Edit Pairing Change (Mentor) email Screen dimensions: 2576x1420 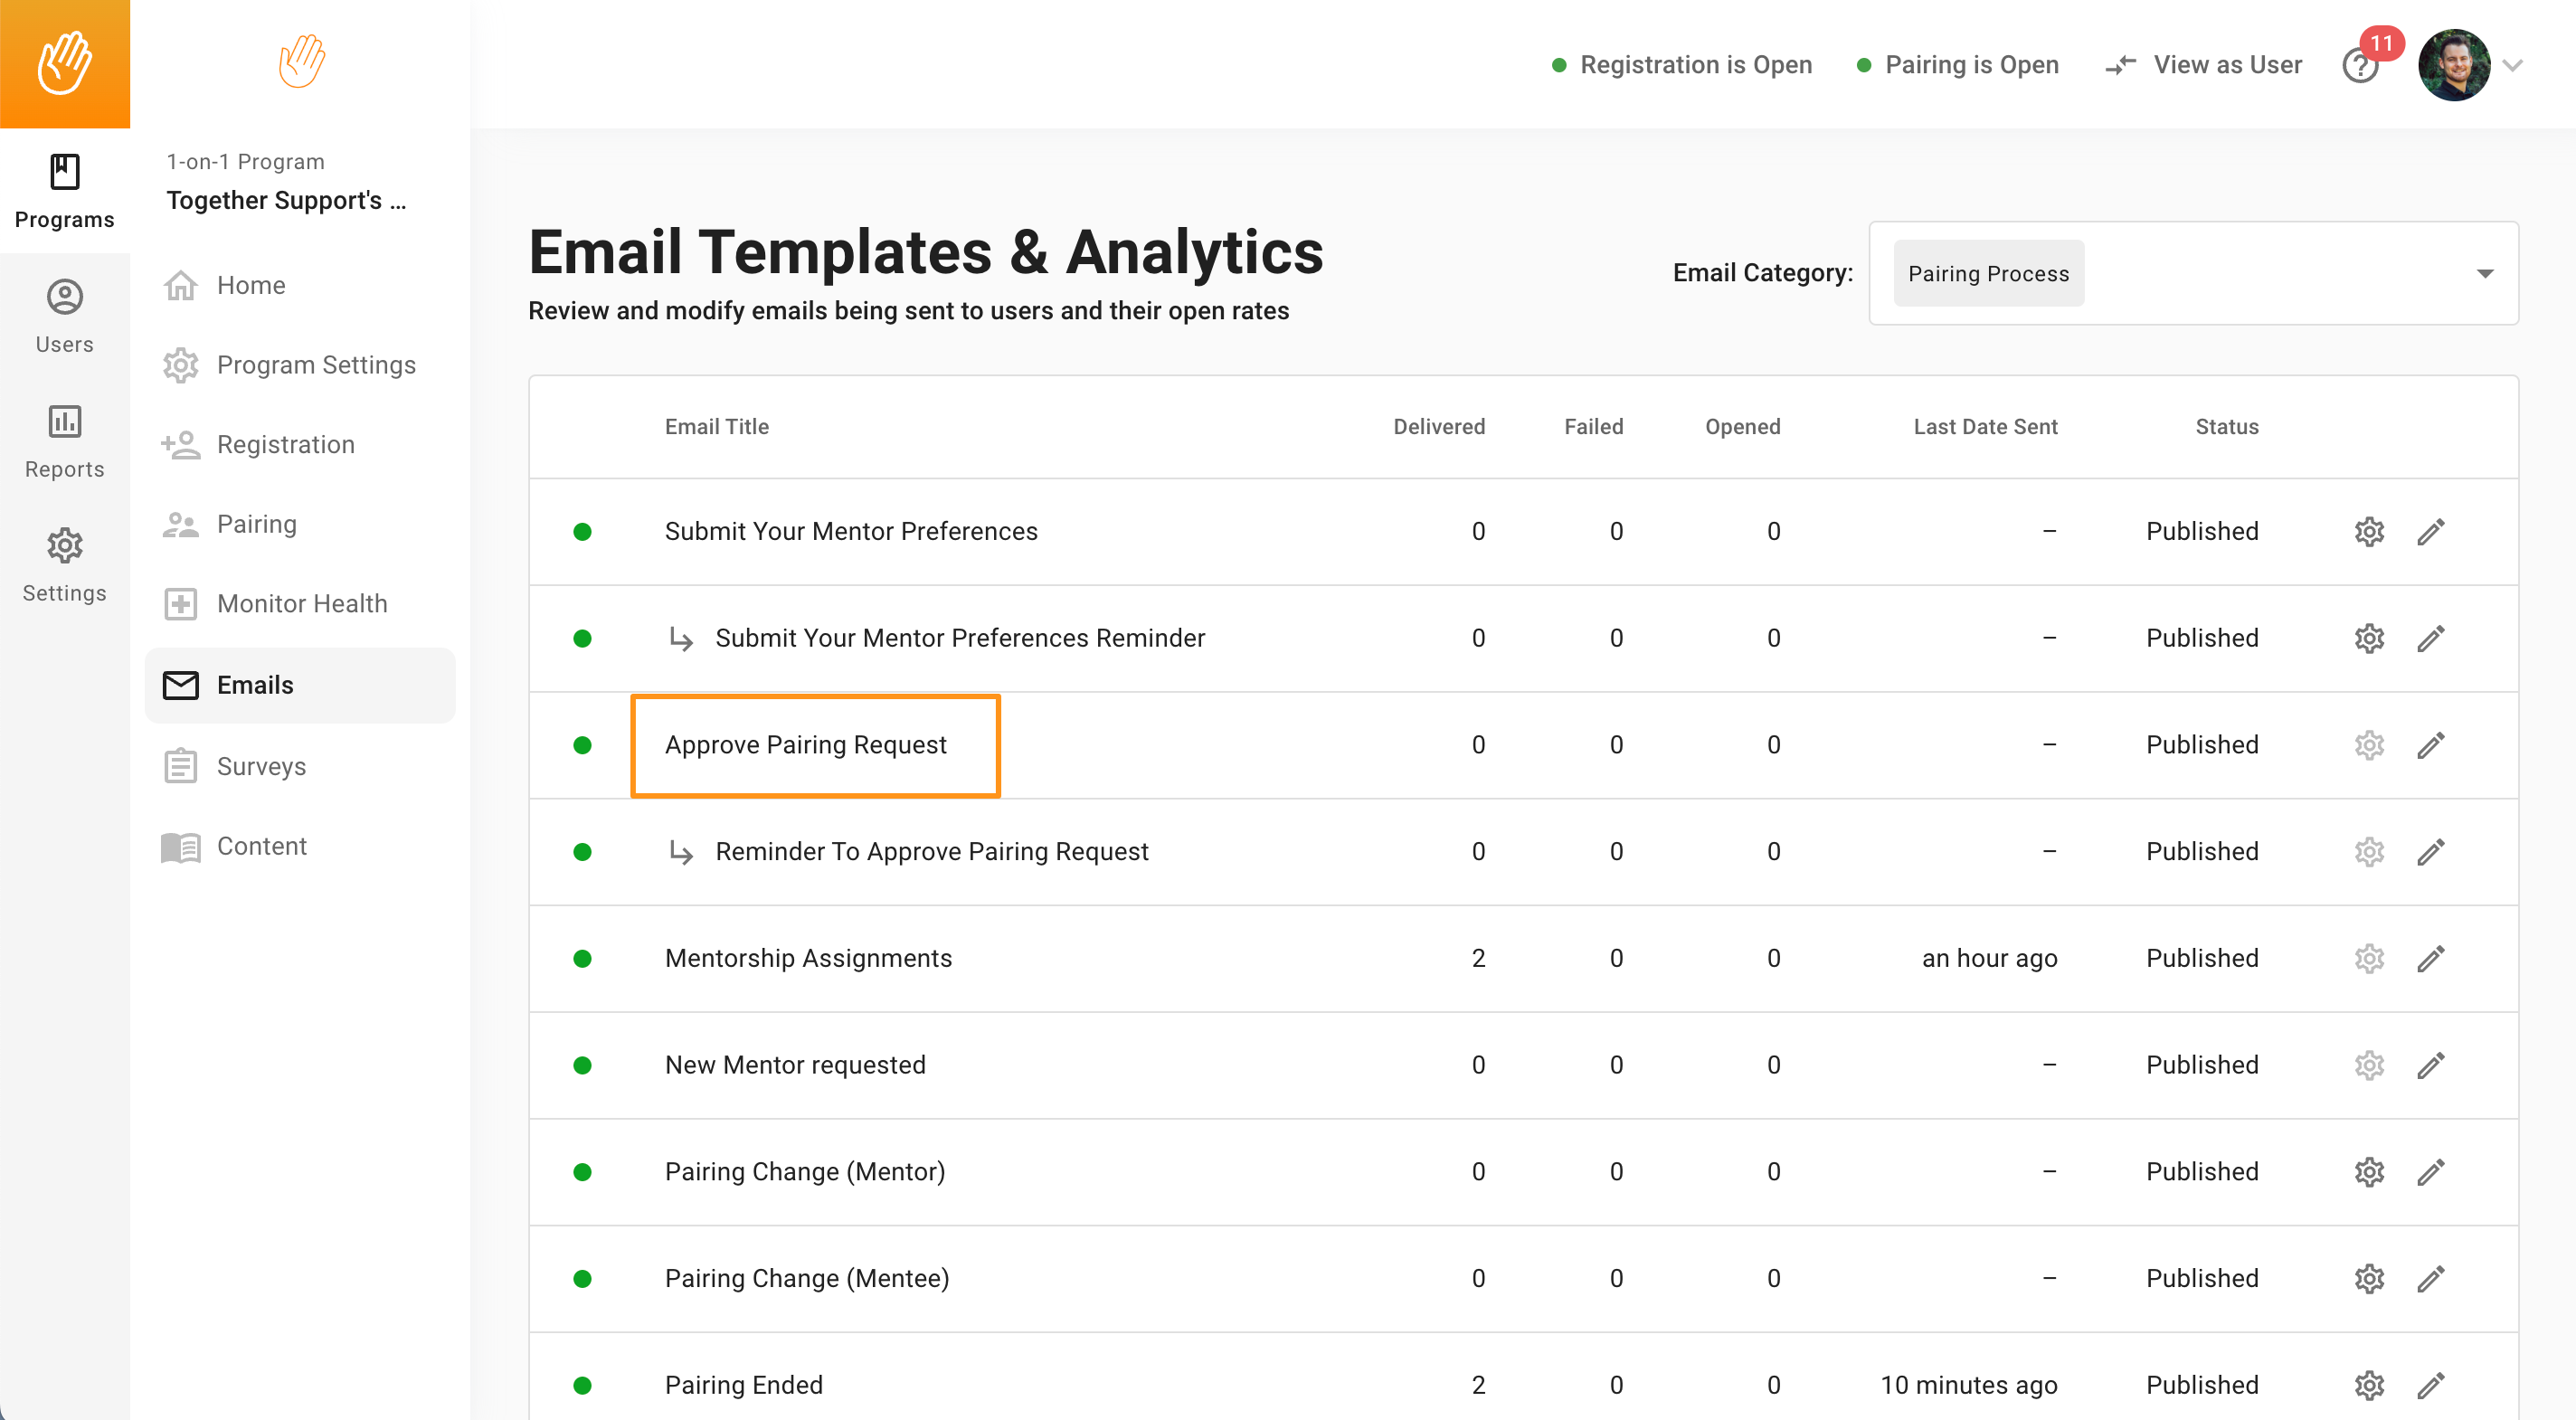pos(2431,1172)
